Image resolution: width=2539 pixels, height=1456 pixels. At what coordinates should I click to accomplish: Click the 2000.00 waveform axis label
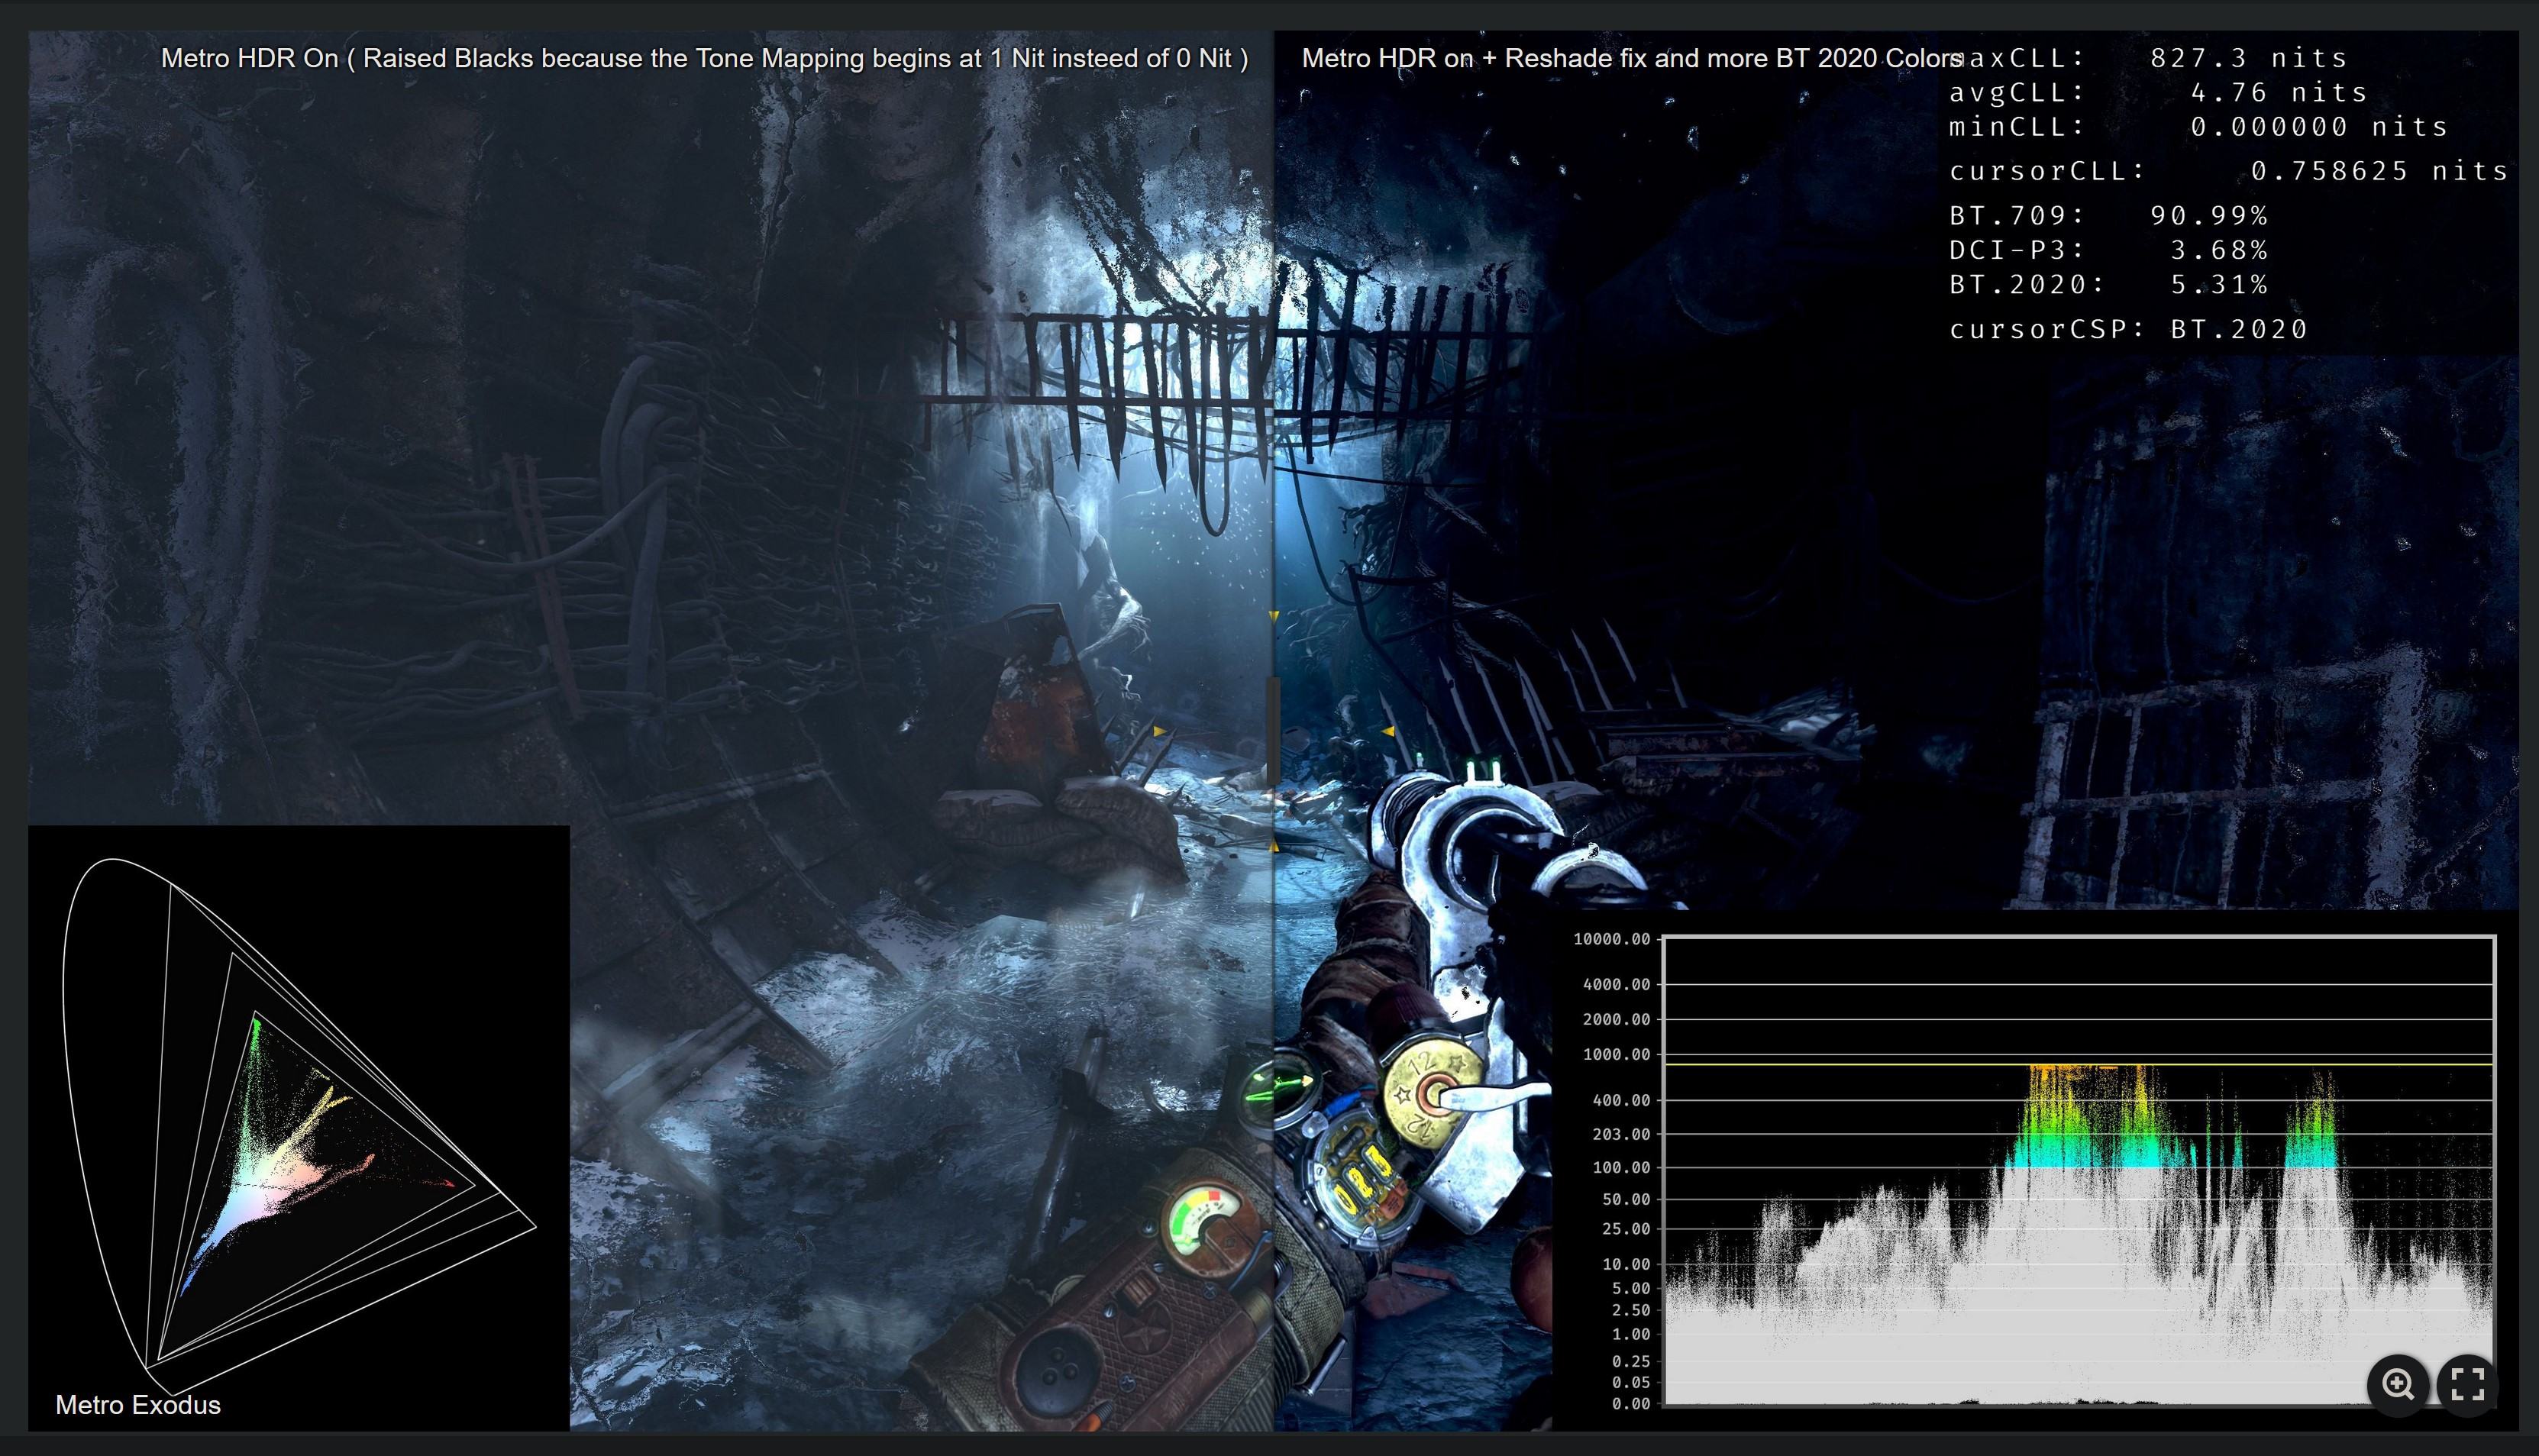pyautogui.click(x=1616, y=1020)
